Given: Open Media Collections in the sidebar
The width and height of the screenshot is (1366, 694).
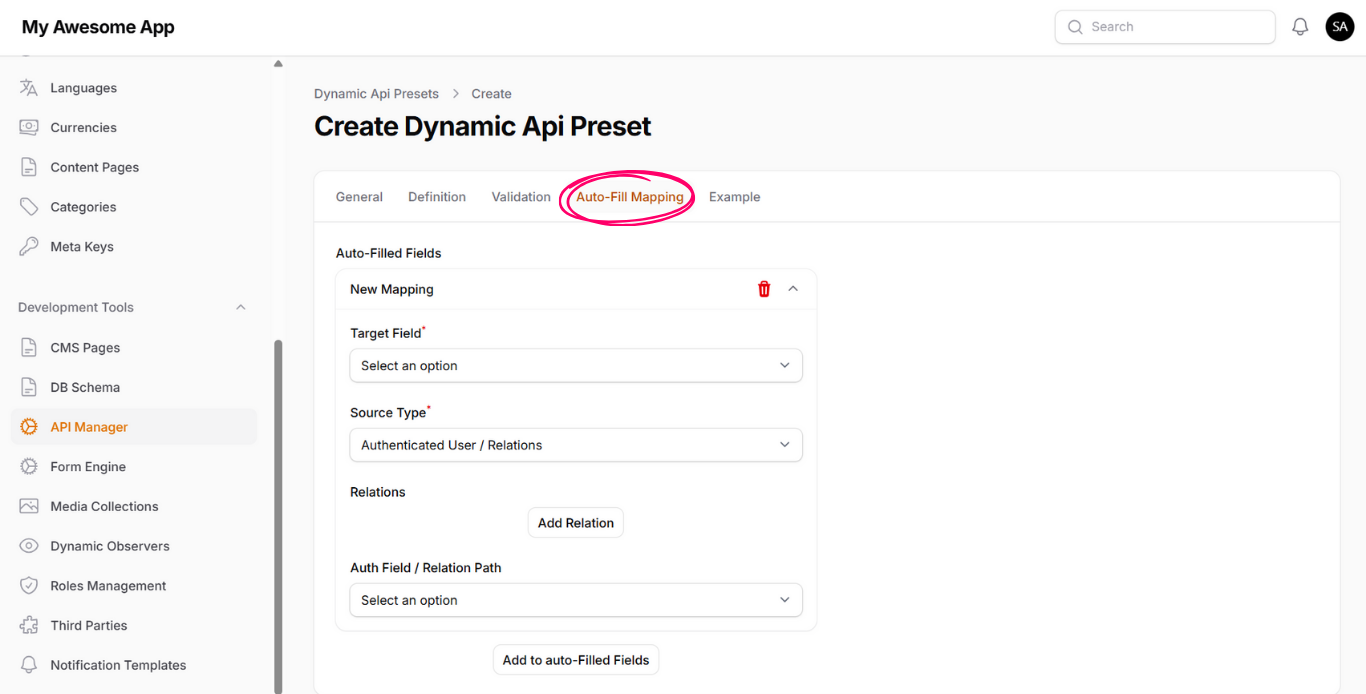Looking at the screenshot, I should 104,506.
